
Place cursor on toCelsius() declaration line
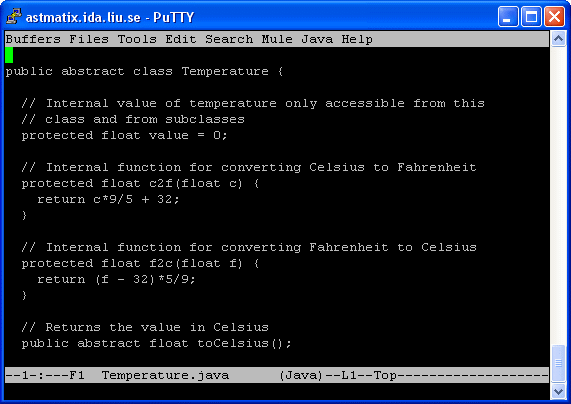coord(157,343)
